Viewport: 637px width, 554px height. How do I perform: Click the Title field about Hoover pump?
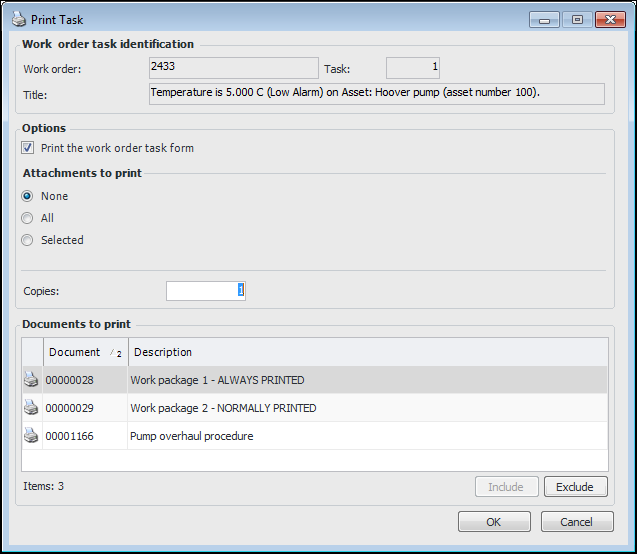coord(377,94)
